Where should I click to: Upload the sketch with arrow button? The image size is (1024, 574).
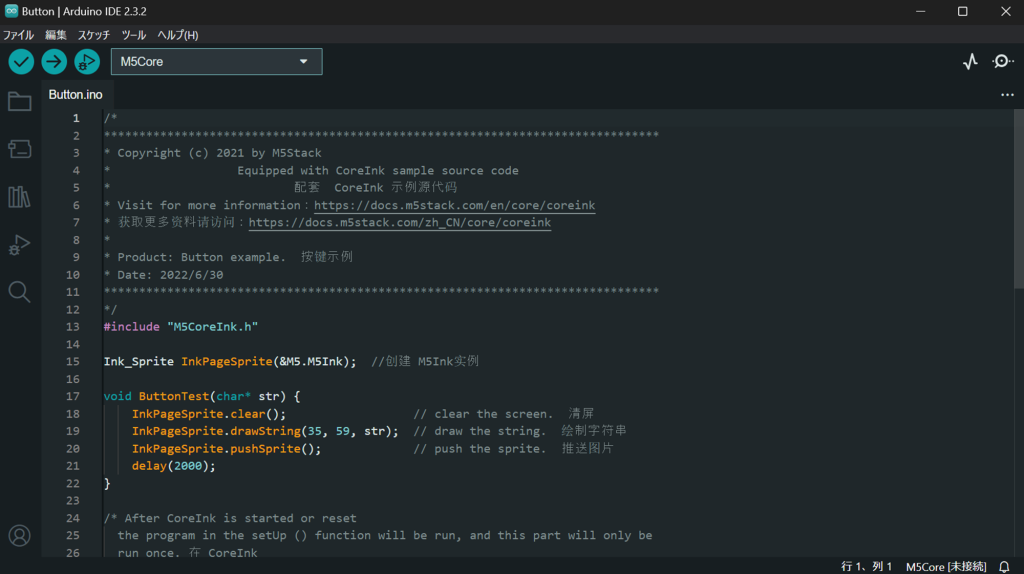tap(54, 61)
